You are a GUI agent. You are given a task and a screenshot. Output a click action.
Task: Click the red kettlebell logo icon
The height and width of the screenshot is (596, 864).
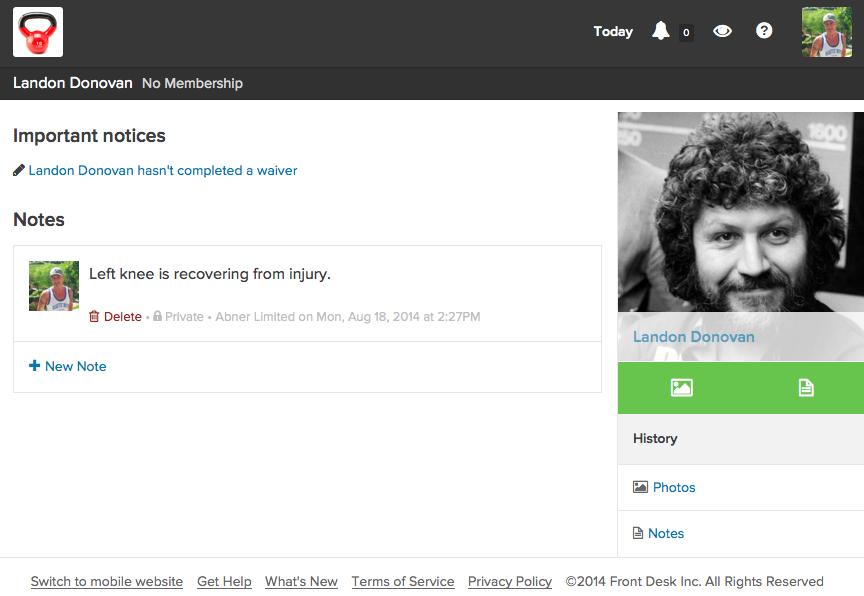click(38, 32)
